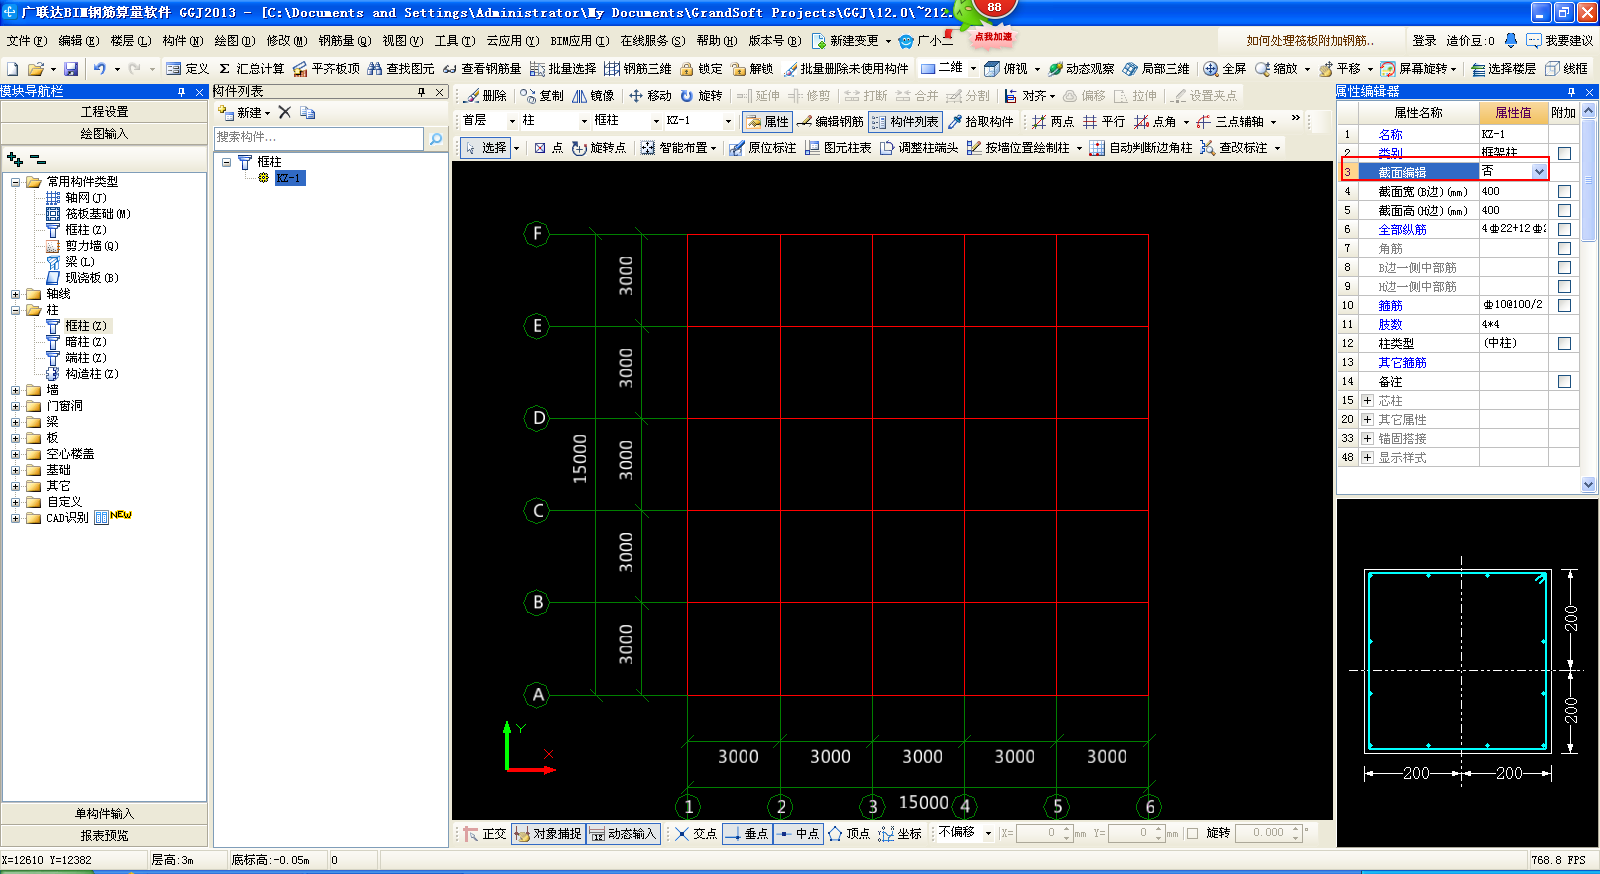Click the 旋转 rotate tool
The width and height of the screenshot is (1600, 874).
[x=701, y=96]
